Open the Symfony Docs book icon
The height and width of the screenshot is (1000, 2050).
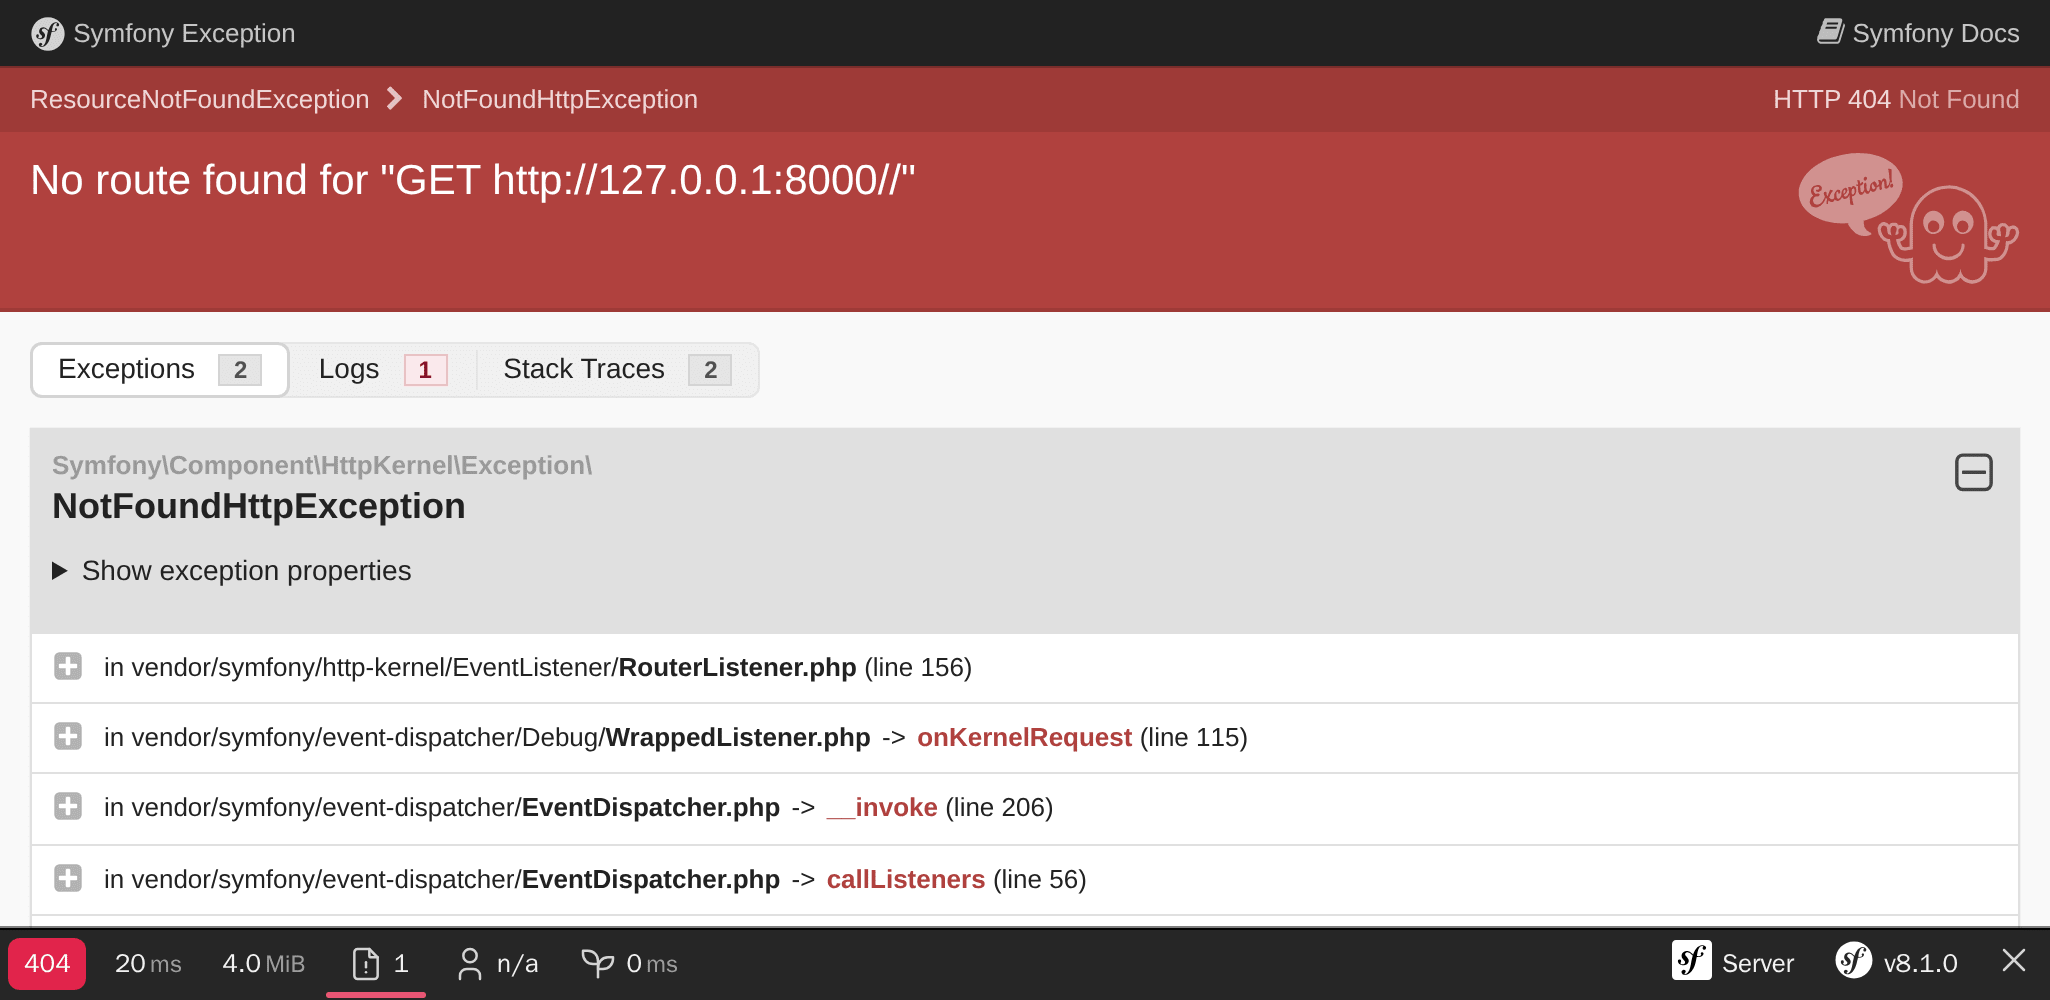pos(1830,32)
